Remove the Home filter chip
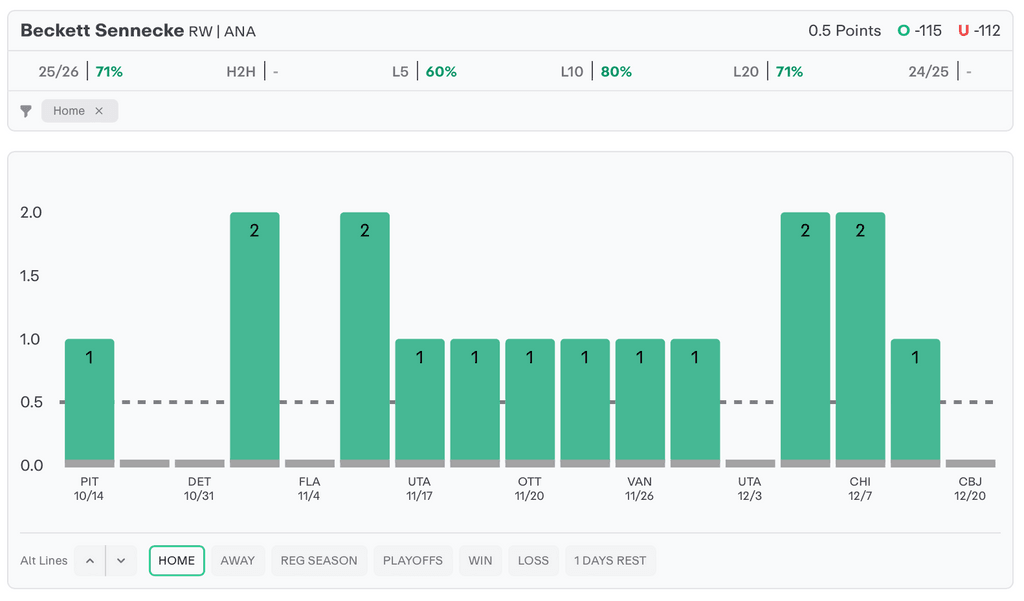The image size is (1024, 601). [x=99, y=111]
